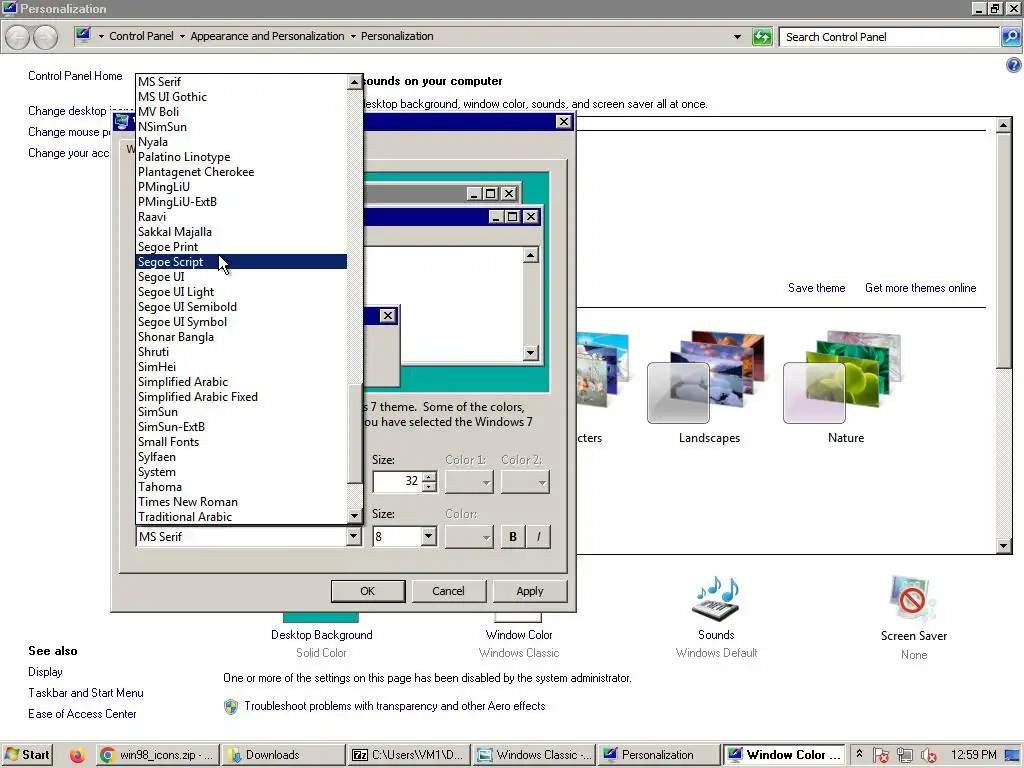Expand dropdown arrow after Appearance and Personalization
The width and height of the screenshot is (1024, 768).
(x=353, y=37)
